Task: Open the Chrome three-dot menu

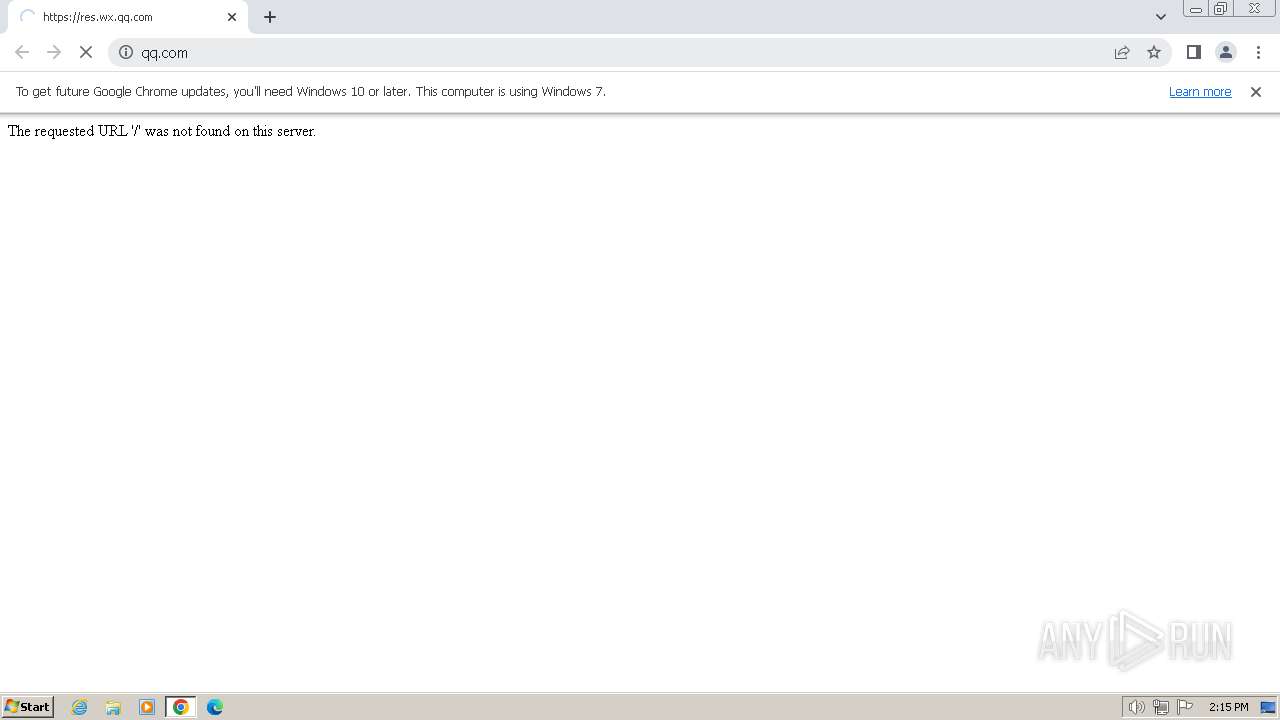Action: click(x=1258, y=52)
